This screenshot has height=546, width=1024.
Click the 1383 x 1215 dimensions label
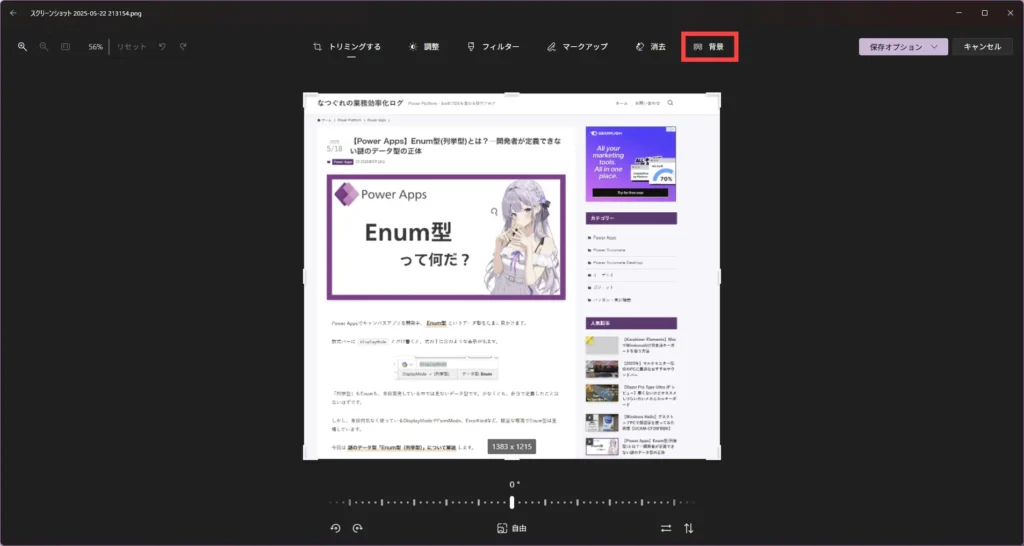click(512, 447)
